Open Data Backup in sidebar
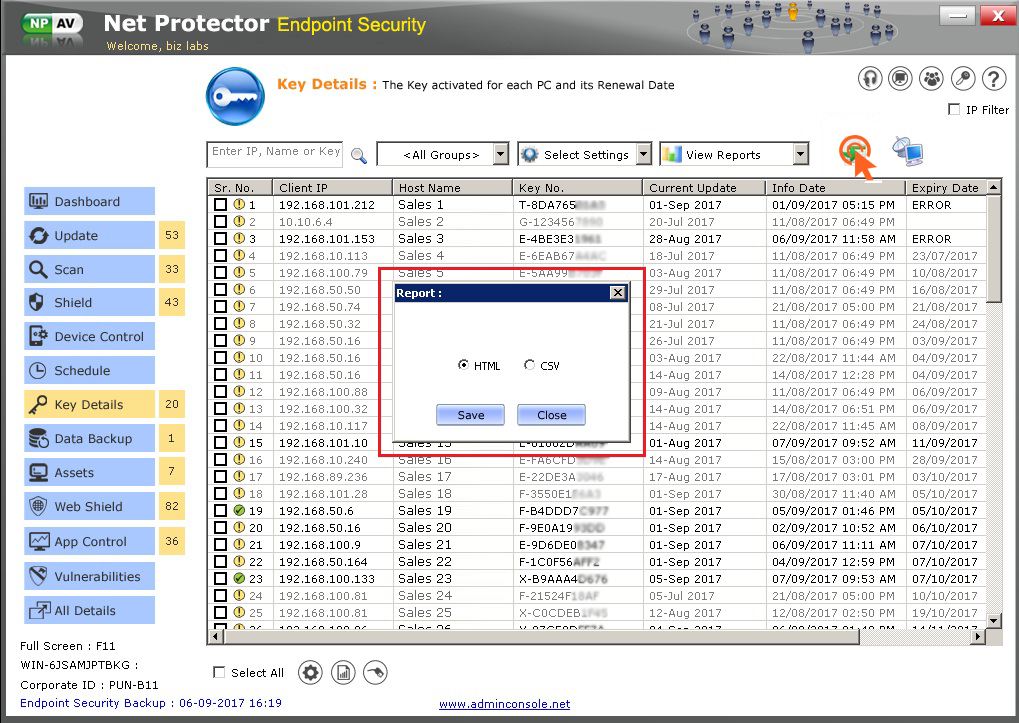Viewport: 1019px width, 723px height. (90, 438)
